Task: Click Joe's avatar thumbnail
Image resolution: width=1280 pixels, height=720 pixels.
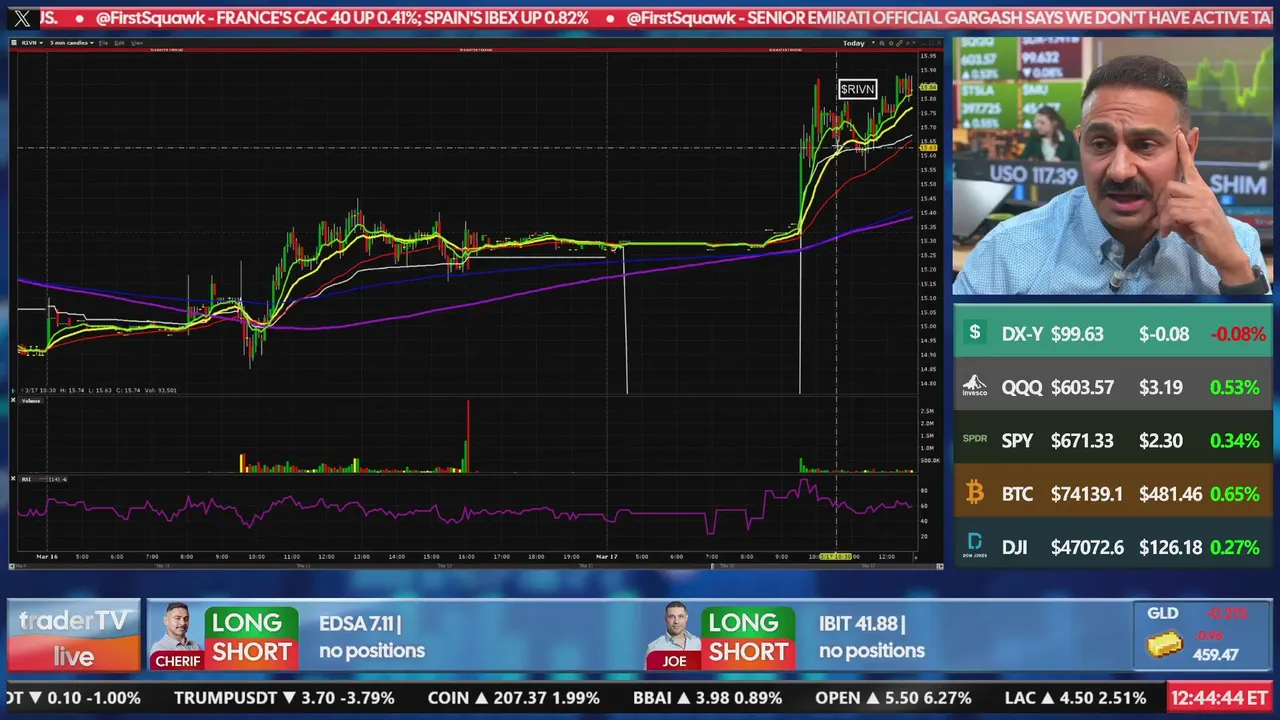Action: 675,635
